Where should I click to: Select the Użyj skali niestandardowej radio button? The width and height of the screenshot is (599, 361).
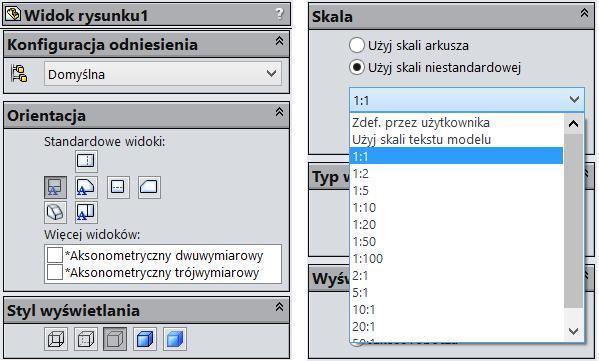coord(356,67)
